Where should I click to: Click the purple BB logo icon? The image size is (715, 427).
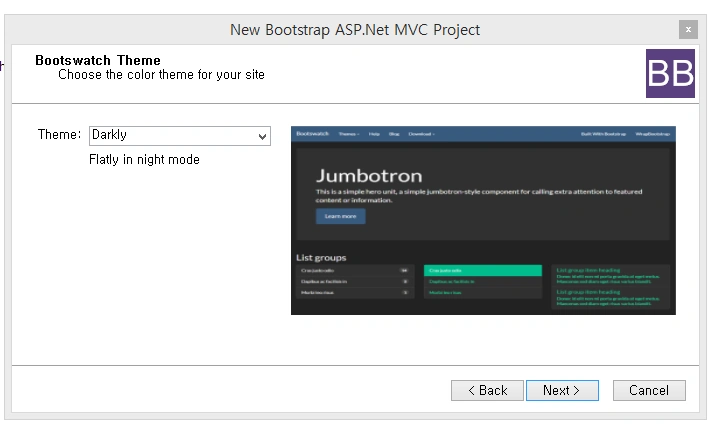point(670,73)
